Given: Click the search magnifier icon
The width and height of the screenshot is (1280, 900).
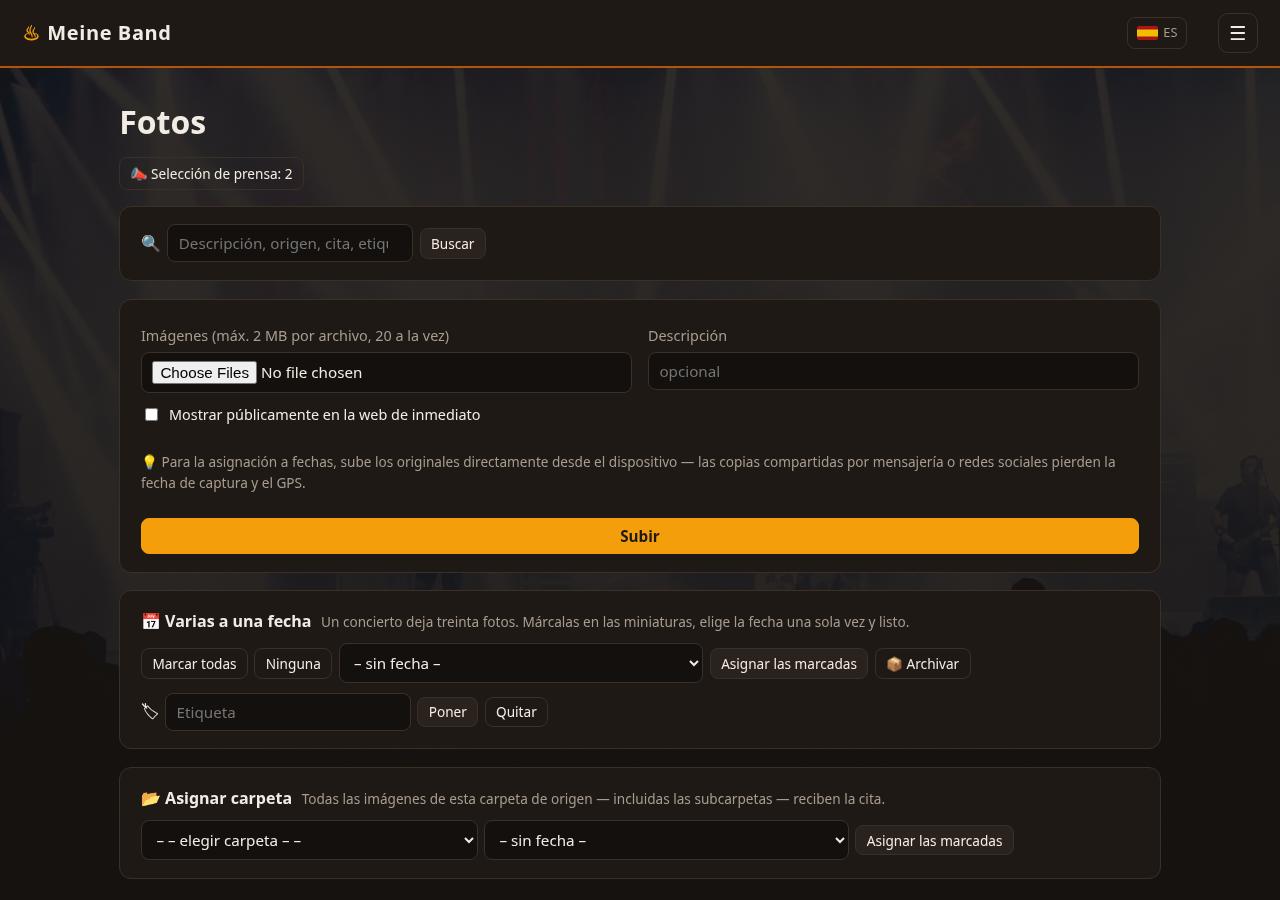Looking at the screenshot, I should (150, 243).
